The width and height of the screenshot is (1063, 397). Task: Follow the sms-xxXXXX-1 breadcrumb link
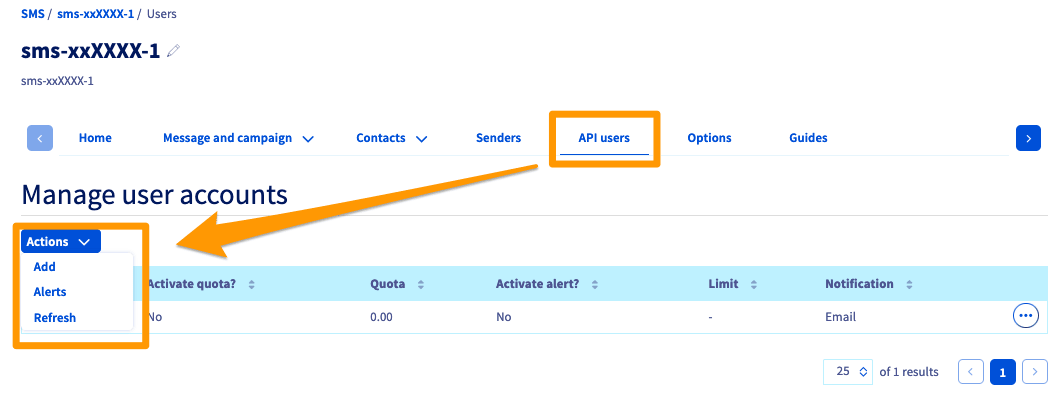(95, 13)
